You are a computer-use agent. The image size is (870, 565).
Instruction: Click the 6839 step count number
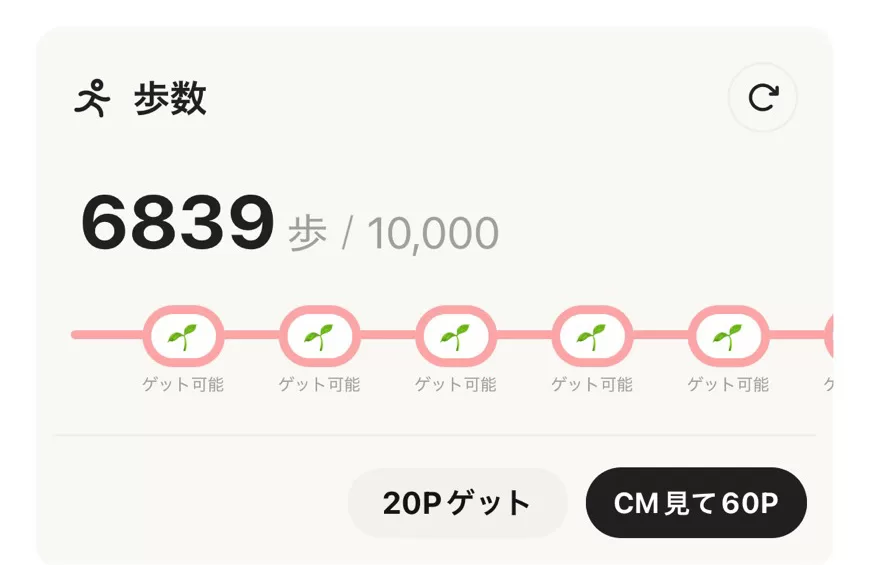pos(177,224)
